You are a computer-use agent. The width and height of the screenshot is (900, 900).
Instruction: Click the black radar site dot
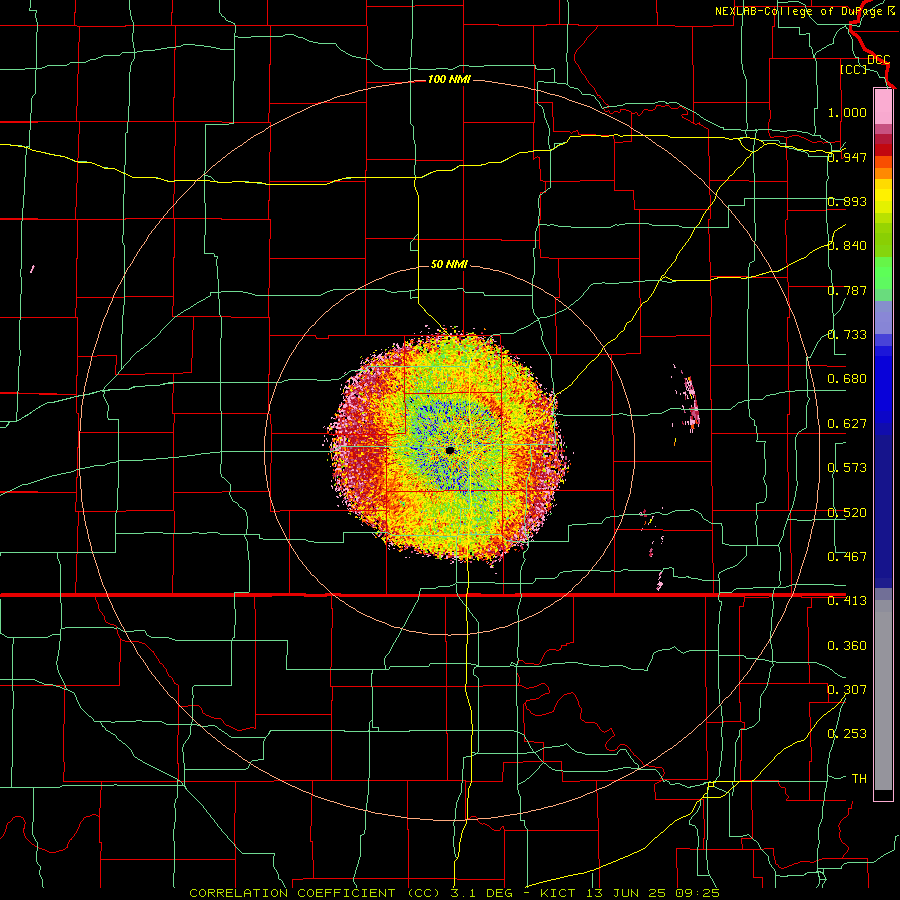point(450,451)
